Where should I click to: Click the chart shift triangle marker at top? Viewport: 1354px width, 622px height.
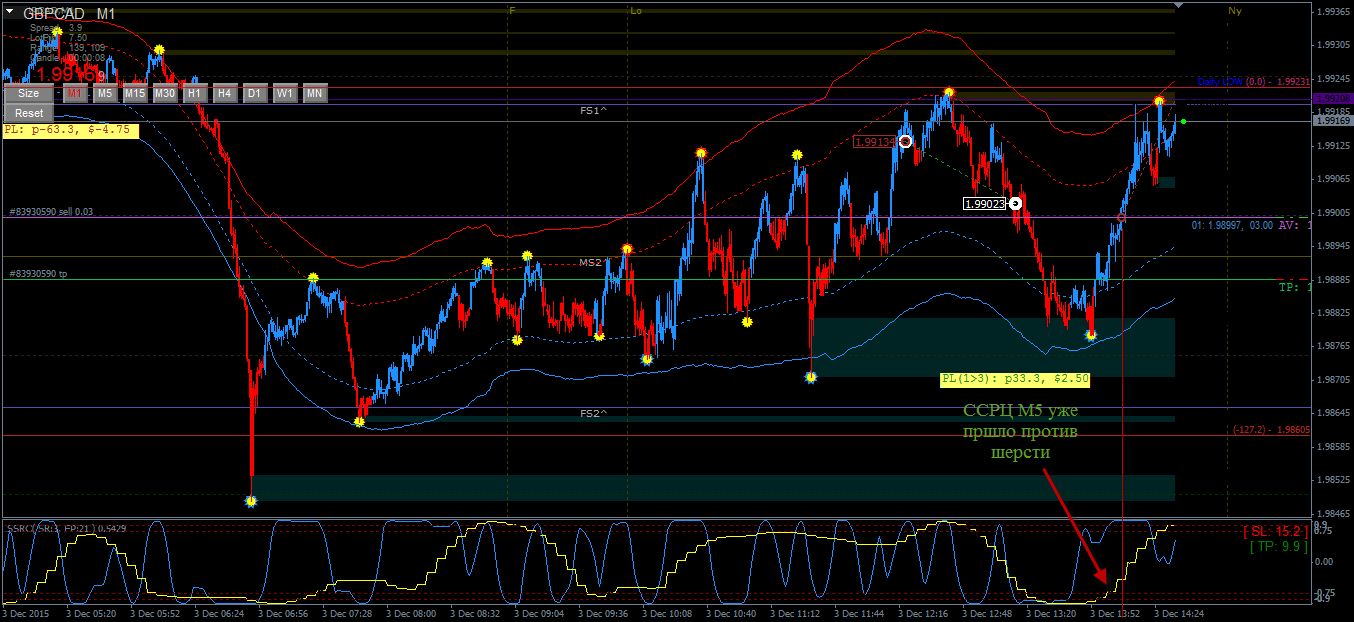1179,5
